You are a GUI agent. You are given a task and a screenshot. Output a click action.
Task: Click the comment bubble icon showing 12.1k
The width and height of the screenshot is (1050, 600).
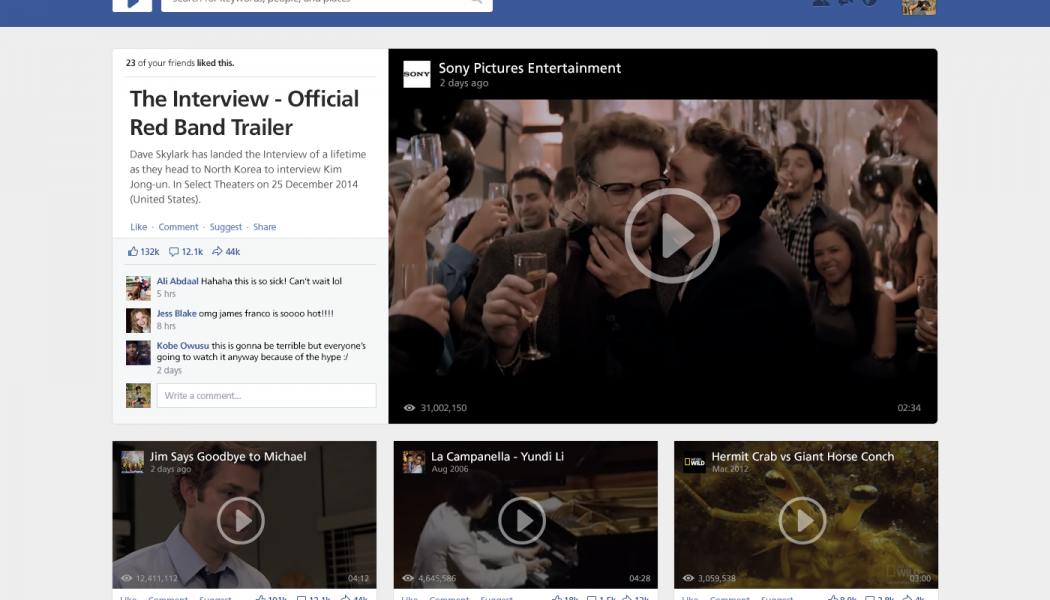tap(174, 252)
